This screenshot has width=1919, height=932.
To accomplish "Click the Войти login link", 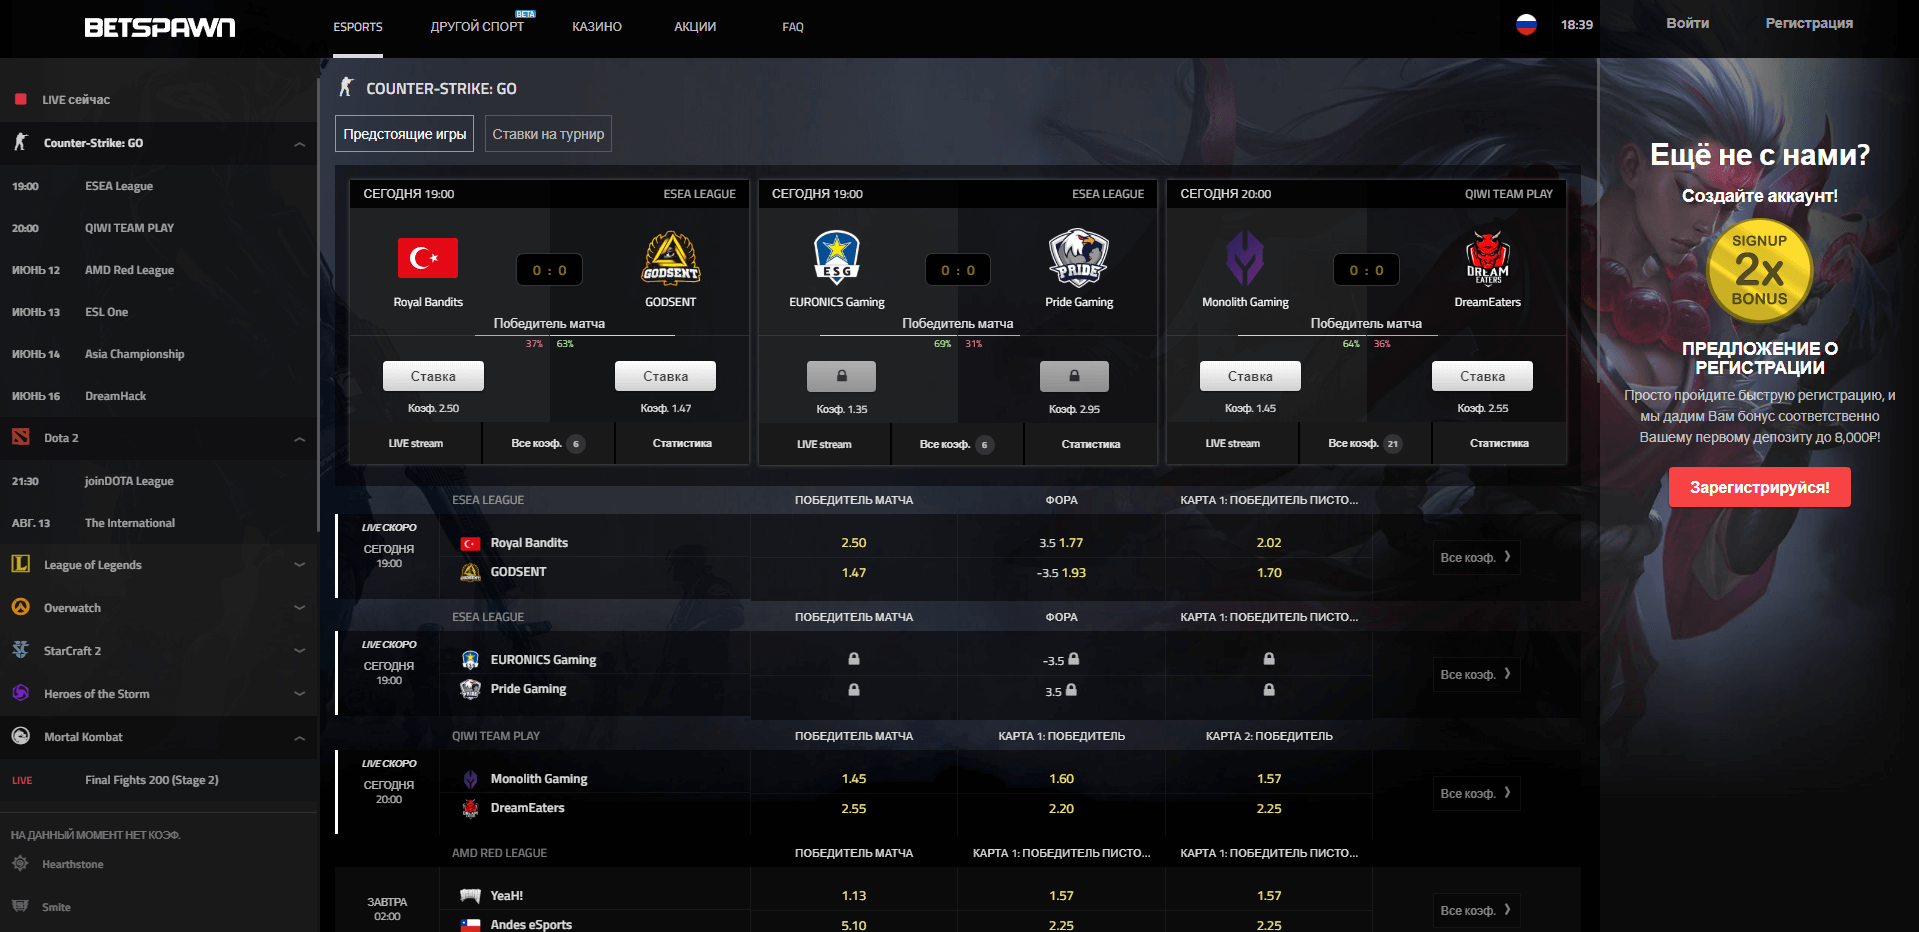I will click(1687, 23).
